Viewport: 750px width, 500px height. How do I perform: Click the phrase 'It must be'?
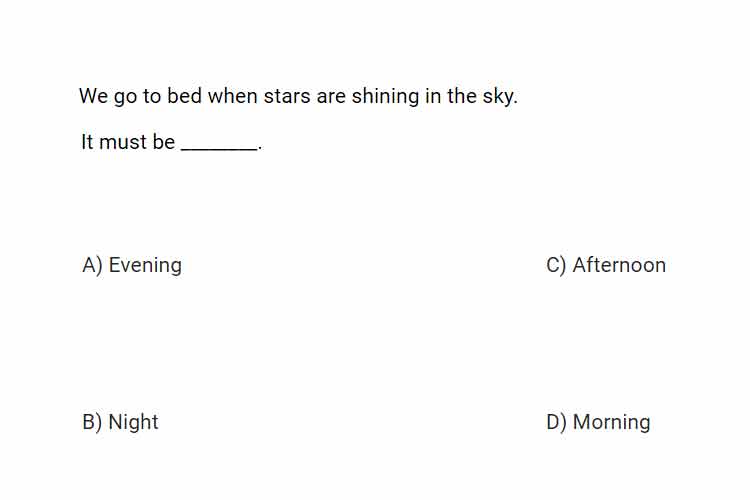(x=128, y=142)
